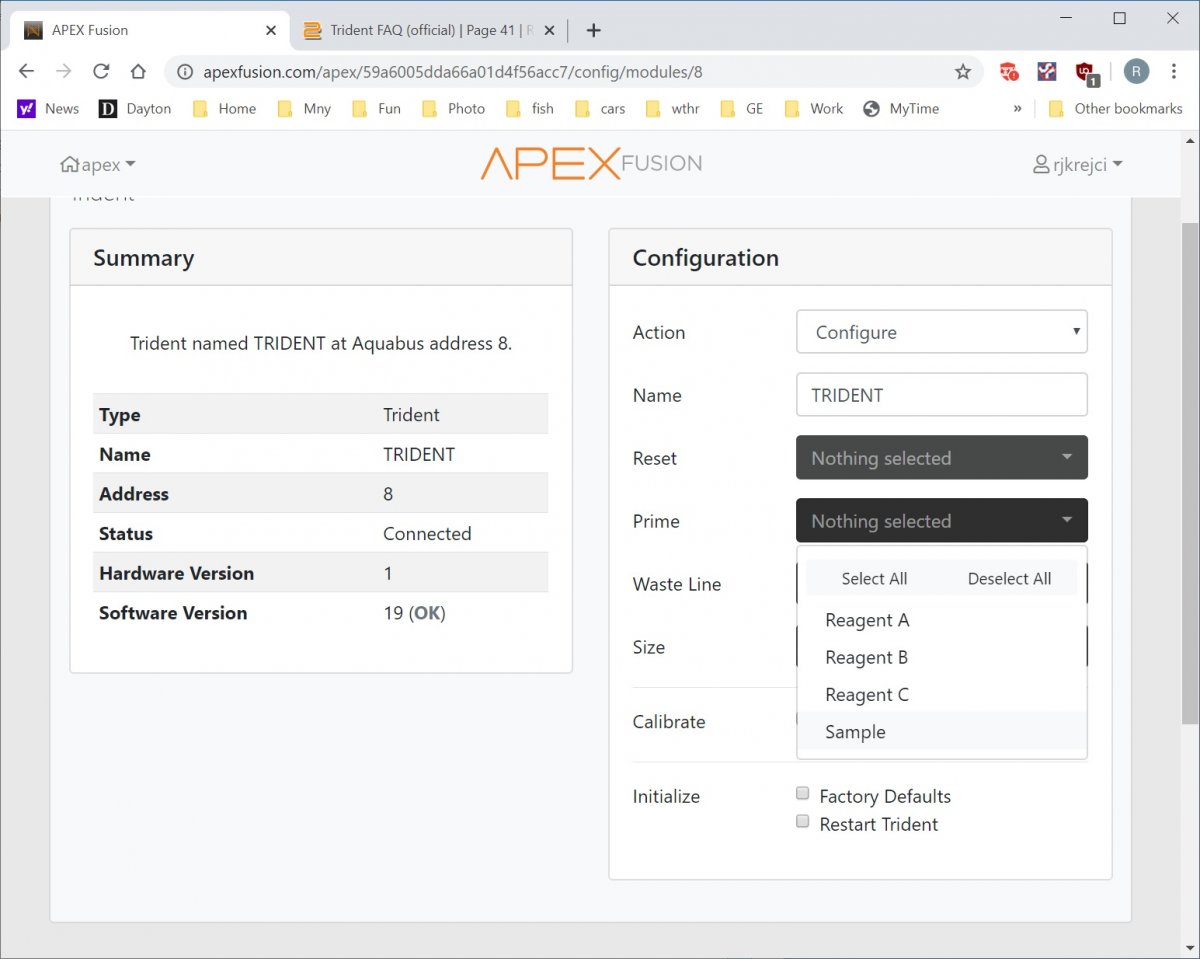Choose Reagent C in Prime list
1200x959 pixels.
tap(941, 694)
